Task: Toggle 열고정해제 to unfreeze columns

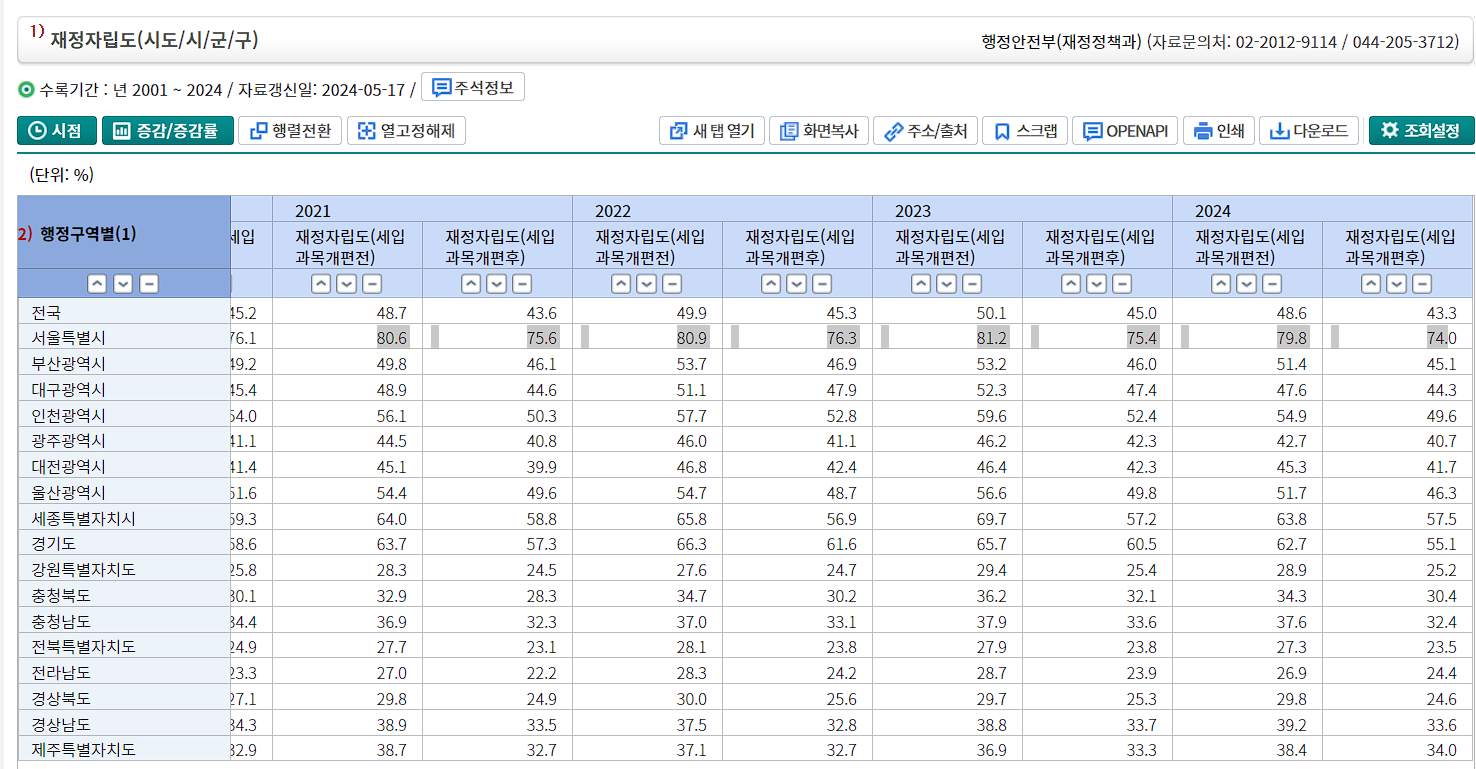Action: coord(406,131)
